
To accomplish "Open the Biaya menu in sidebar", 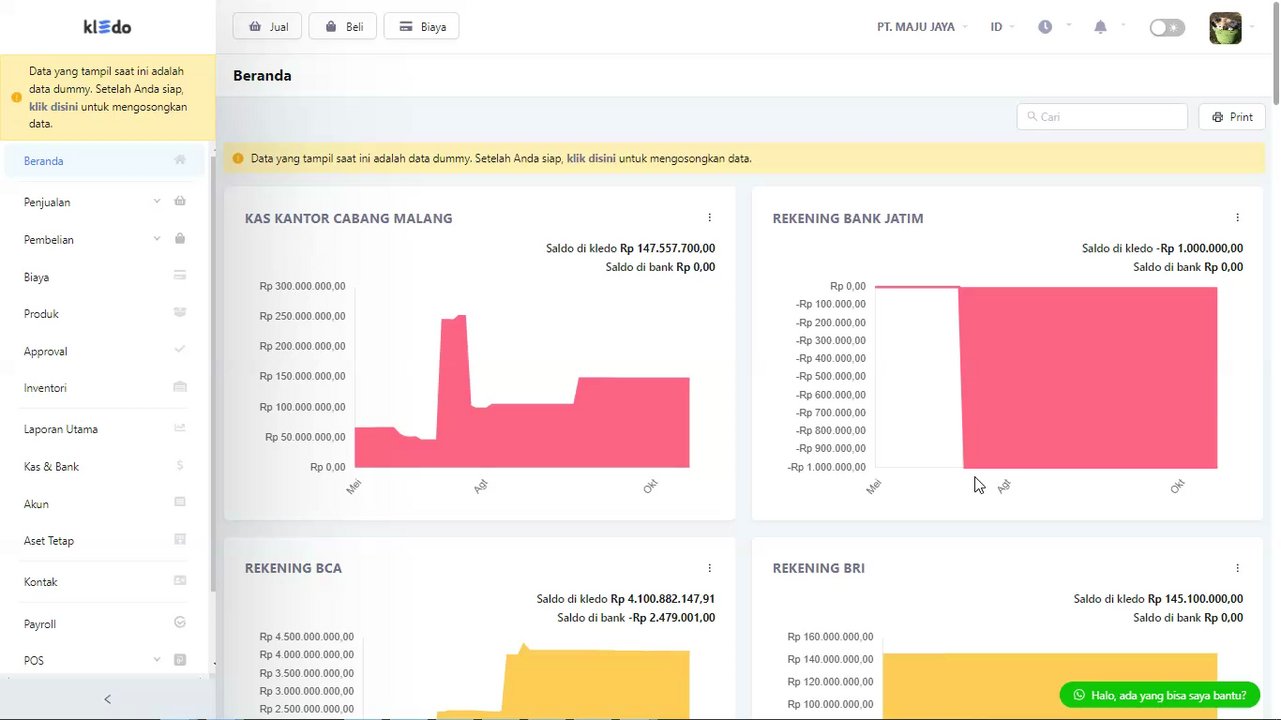I will click(x=105, y=277).
